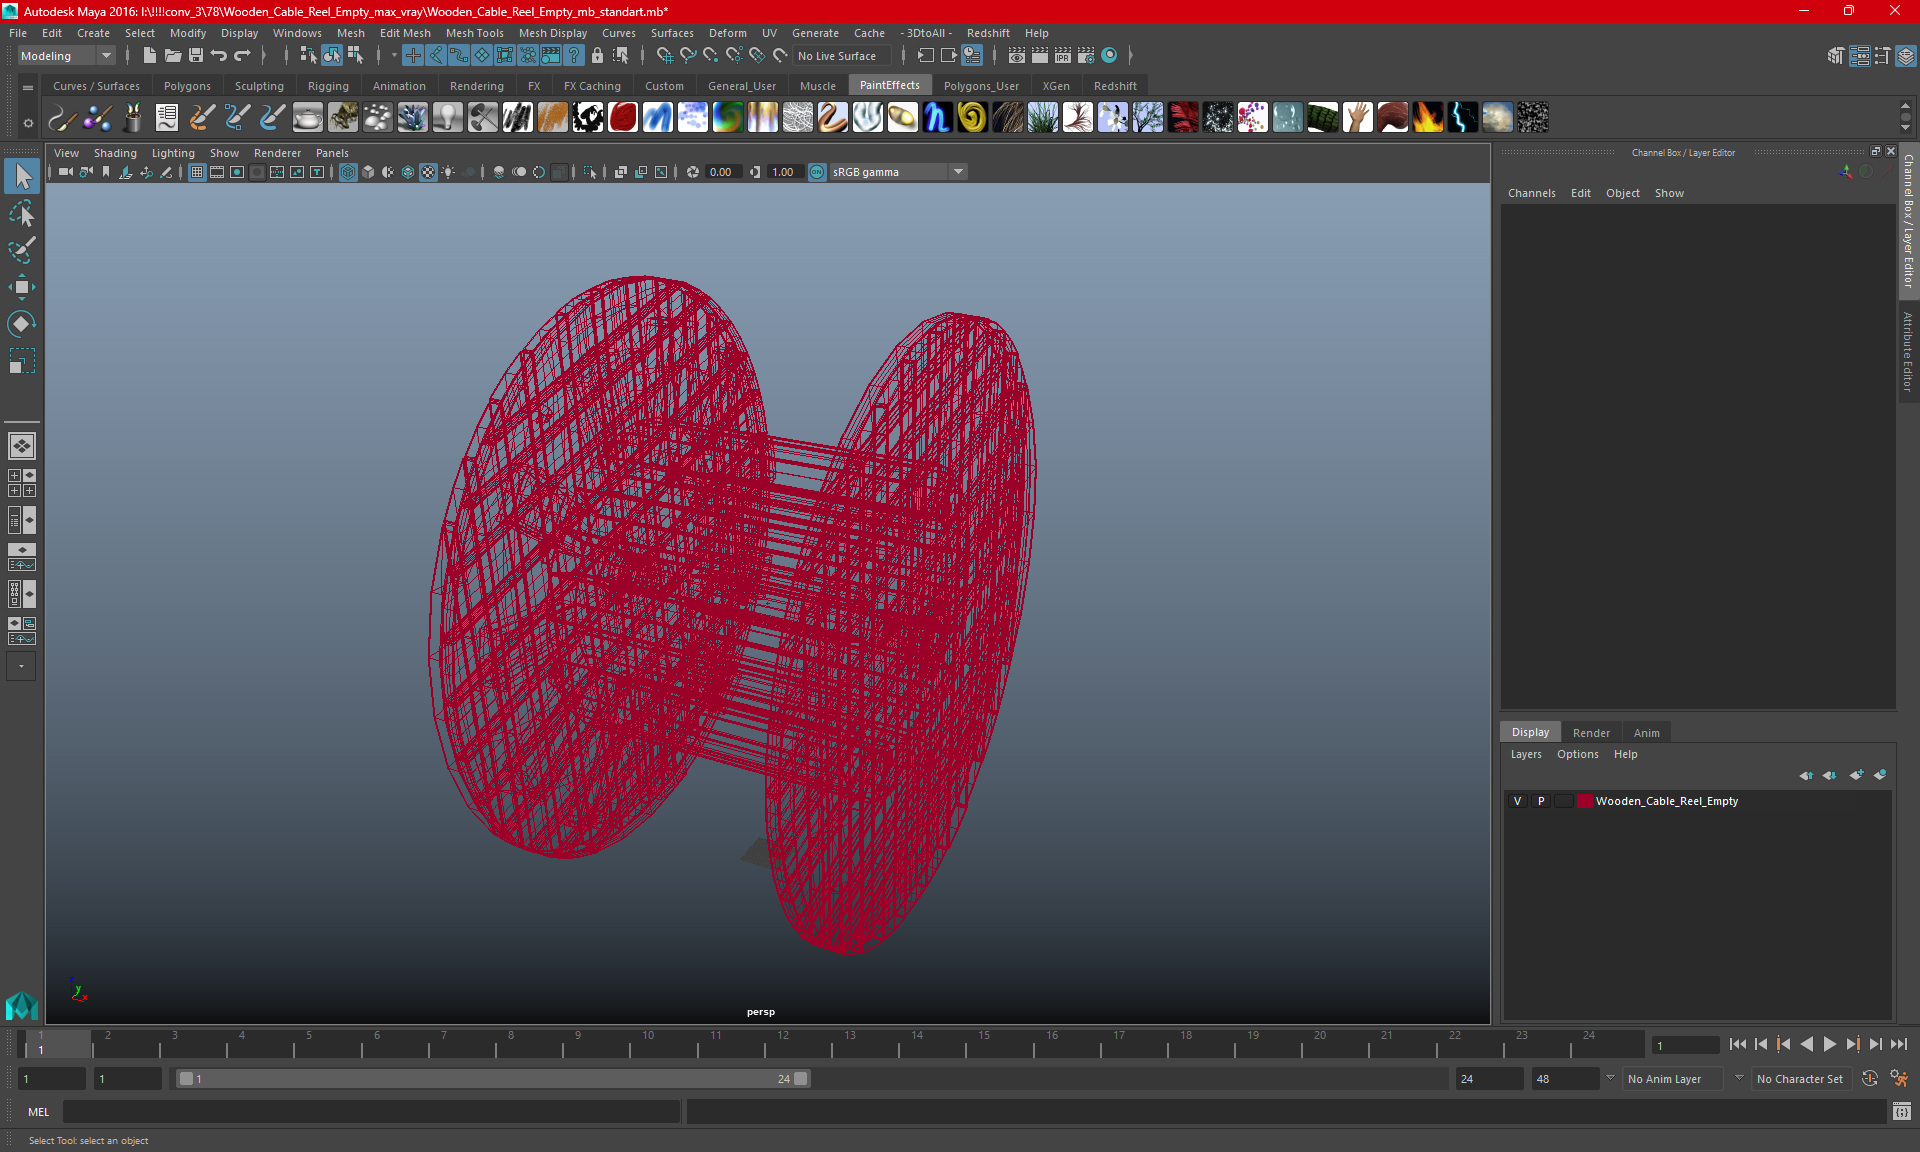1920x1152 pixels.
Task: Click the New Scene icon
Action: (149, 56)
